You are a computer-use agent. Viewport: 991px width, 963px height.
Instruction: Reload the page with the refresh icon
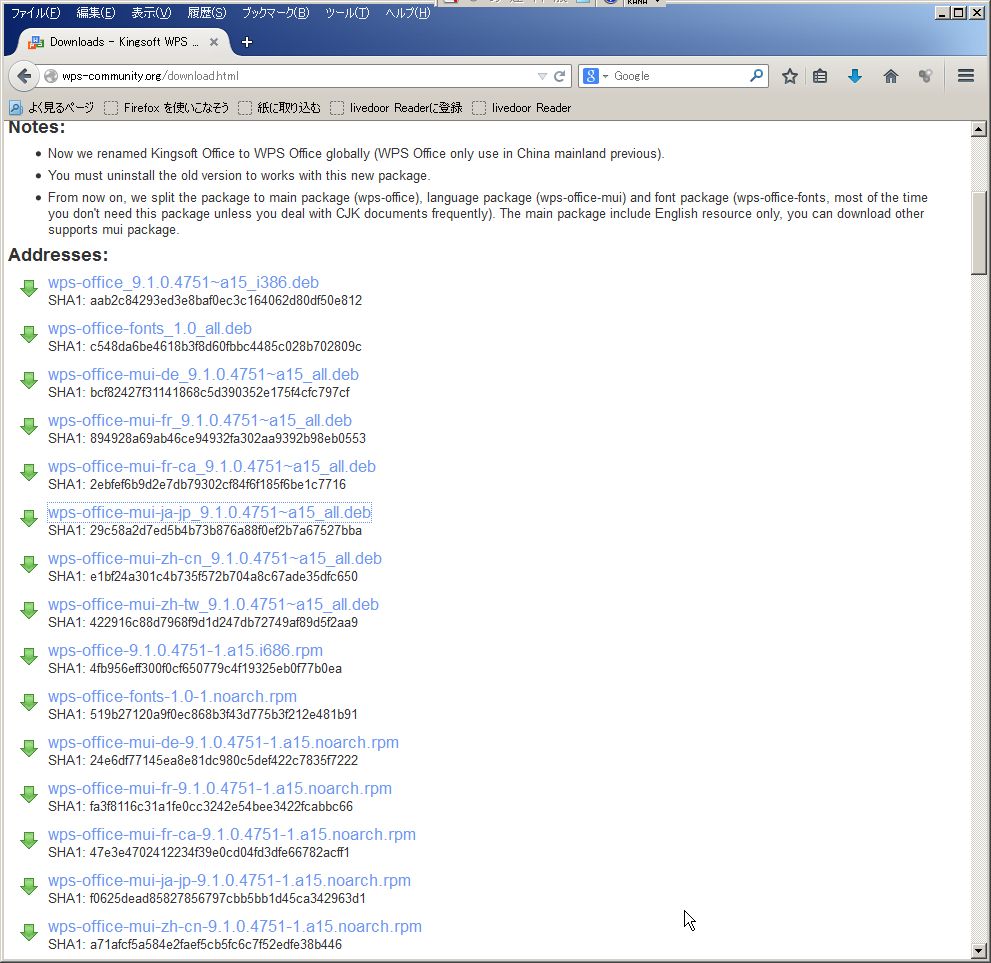(x=559, y=76)
